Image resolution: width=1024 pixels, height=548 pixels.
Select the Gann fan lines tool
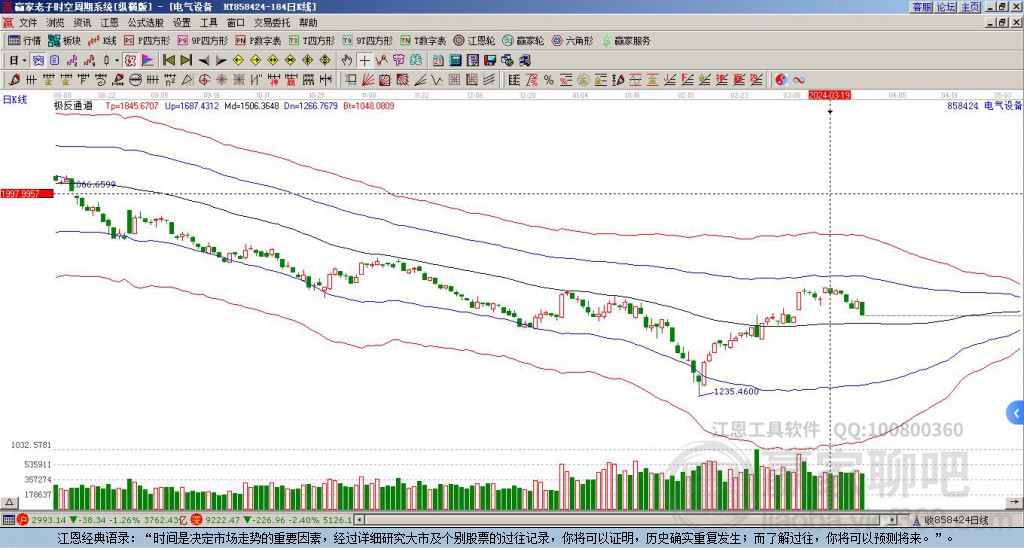[368, 80]
